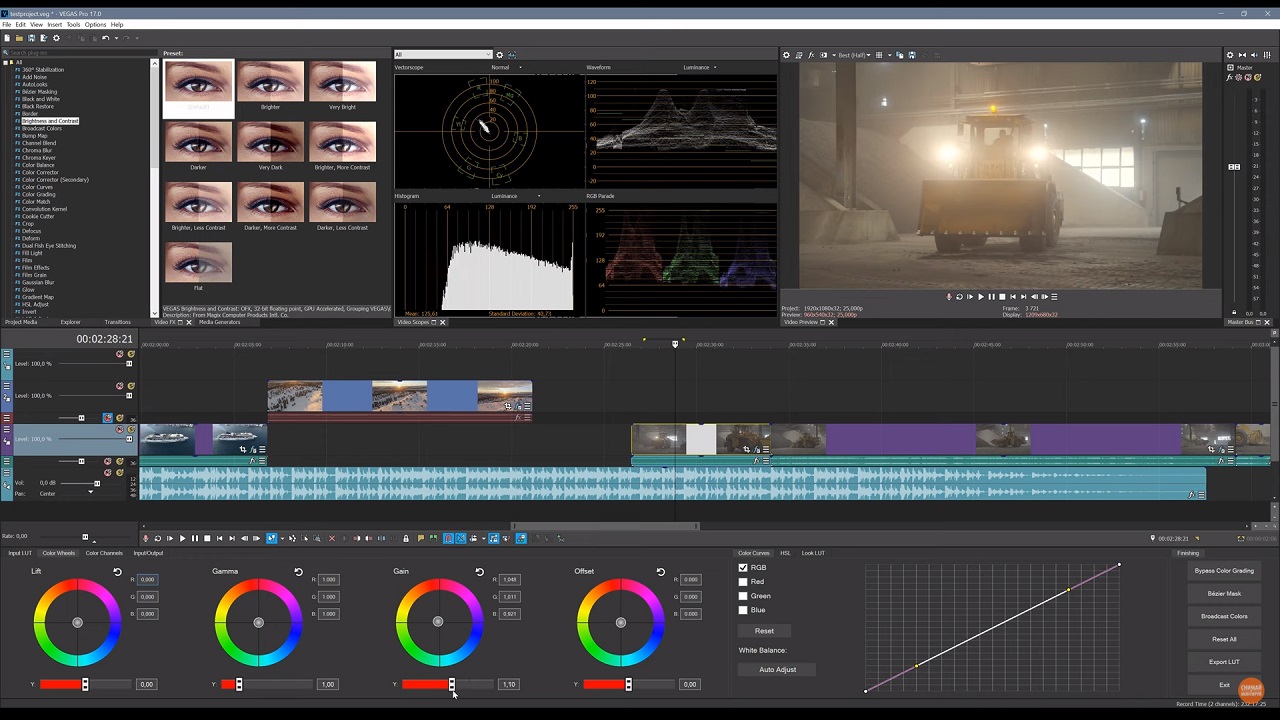This screenshot has width=1280, height=720.
Task: Open the video scopes 'All' dropdown
Action: 443,55
